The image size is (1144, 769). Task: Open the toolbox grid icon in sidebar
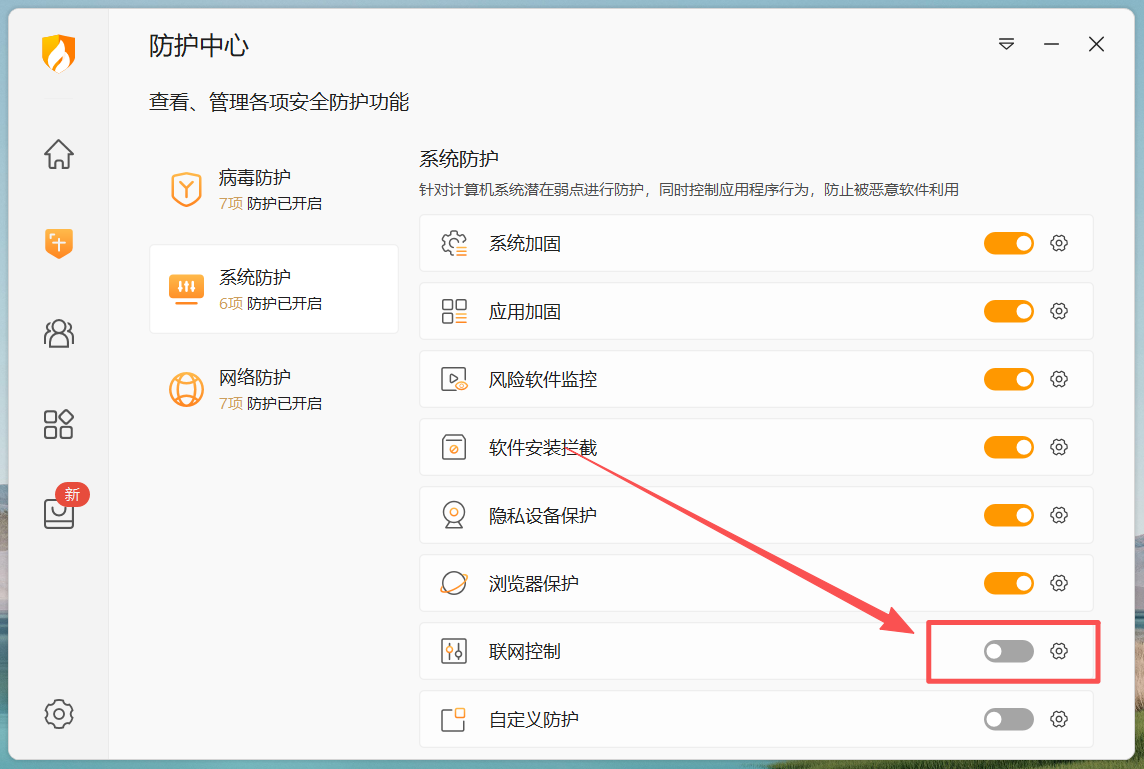coord(59,424)
